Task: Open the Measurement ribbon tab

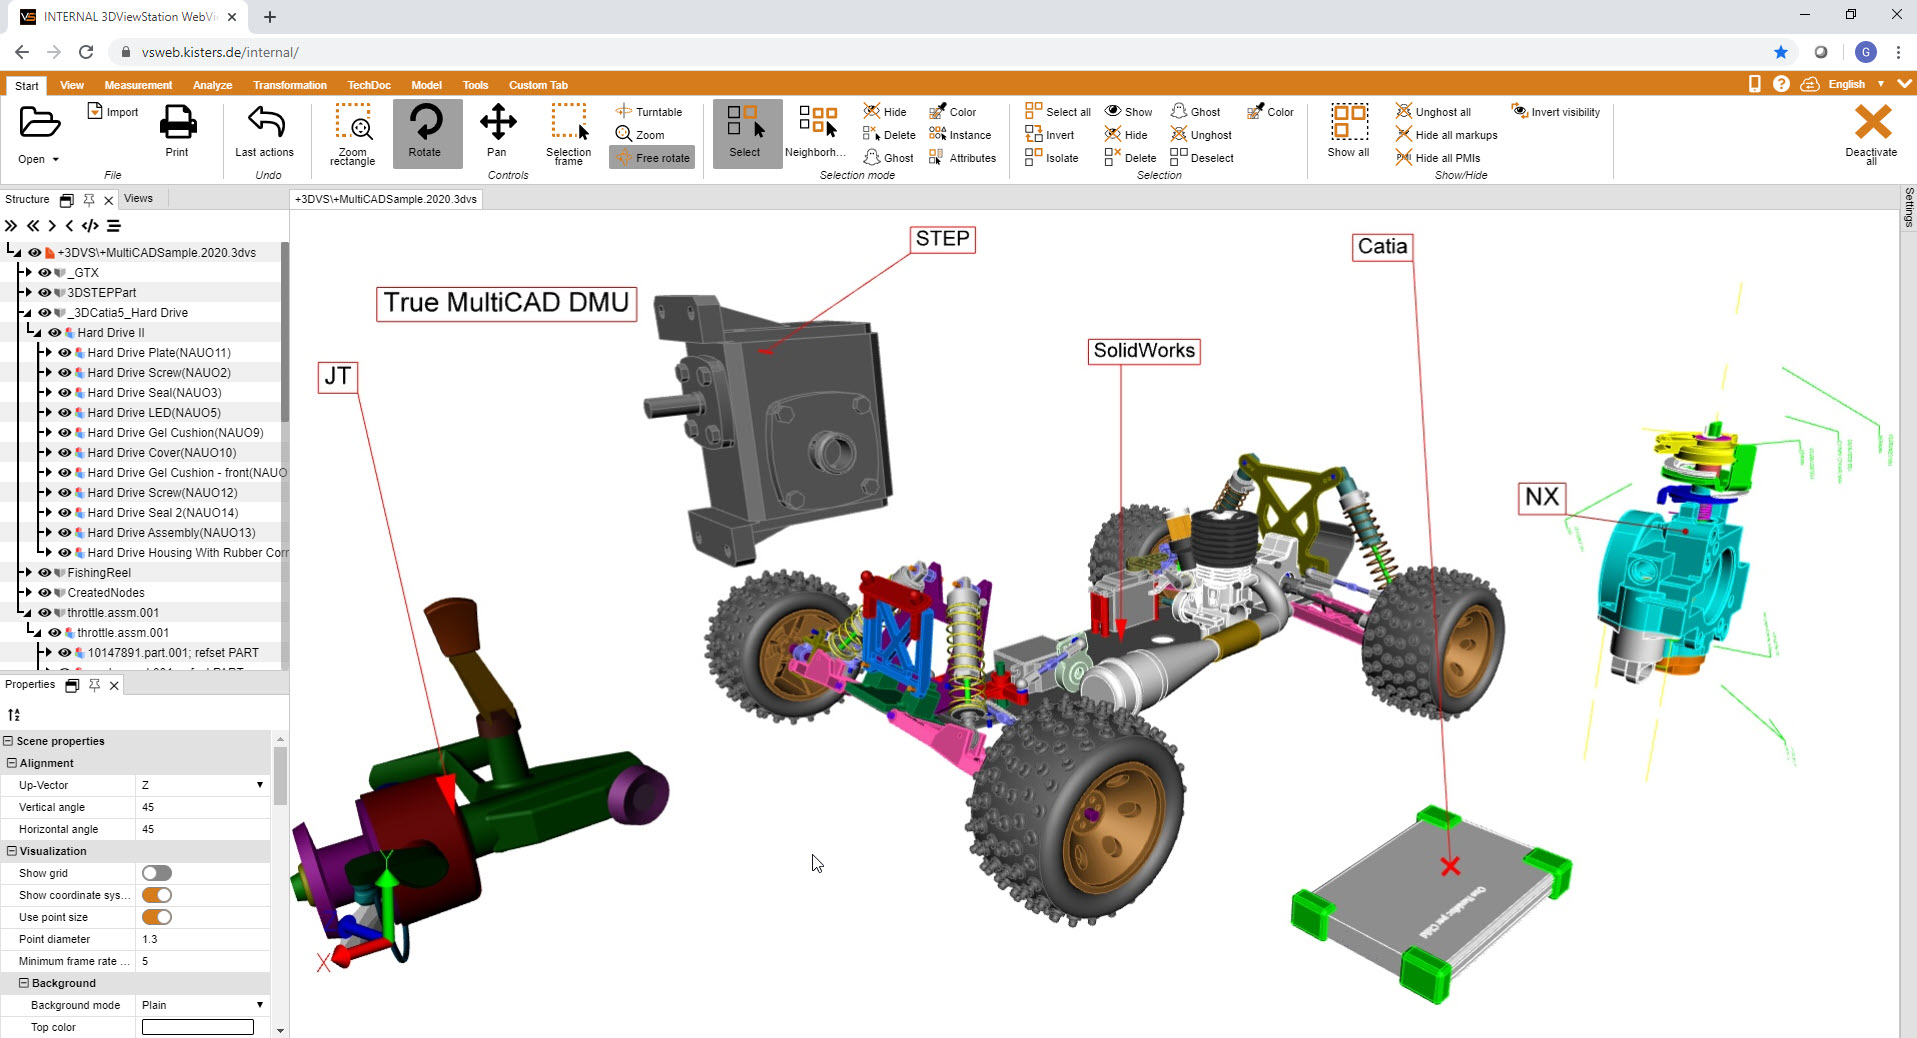Action: coord(138,85)
